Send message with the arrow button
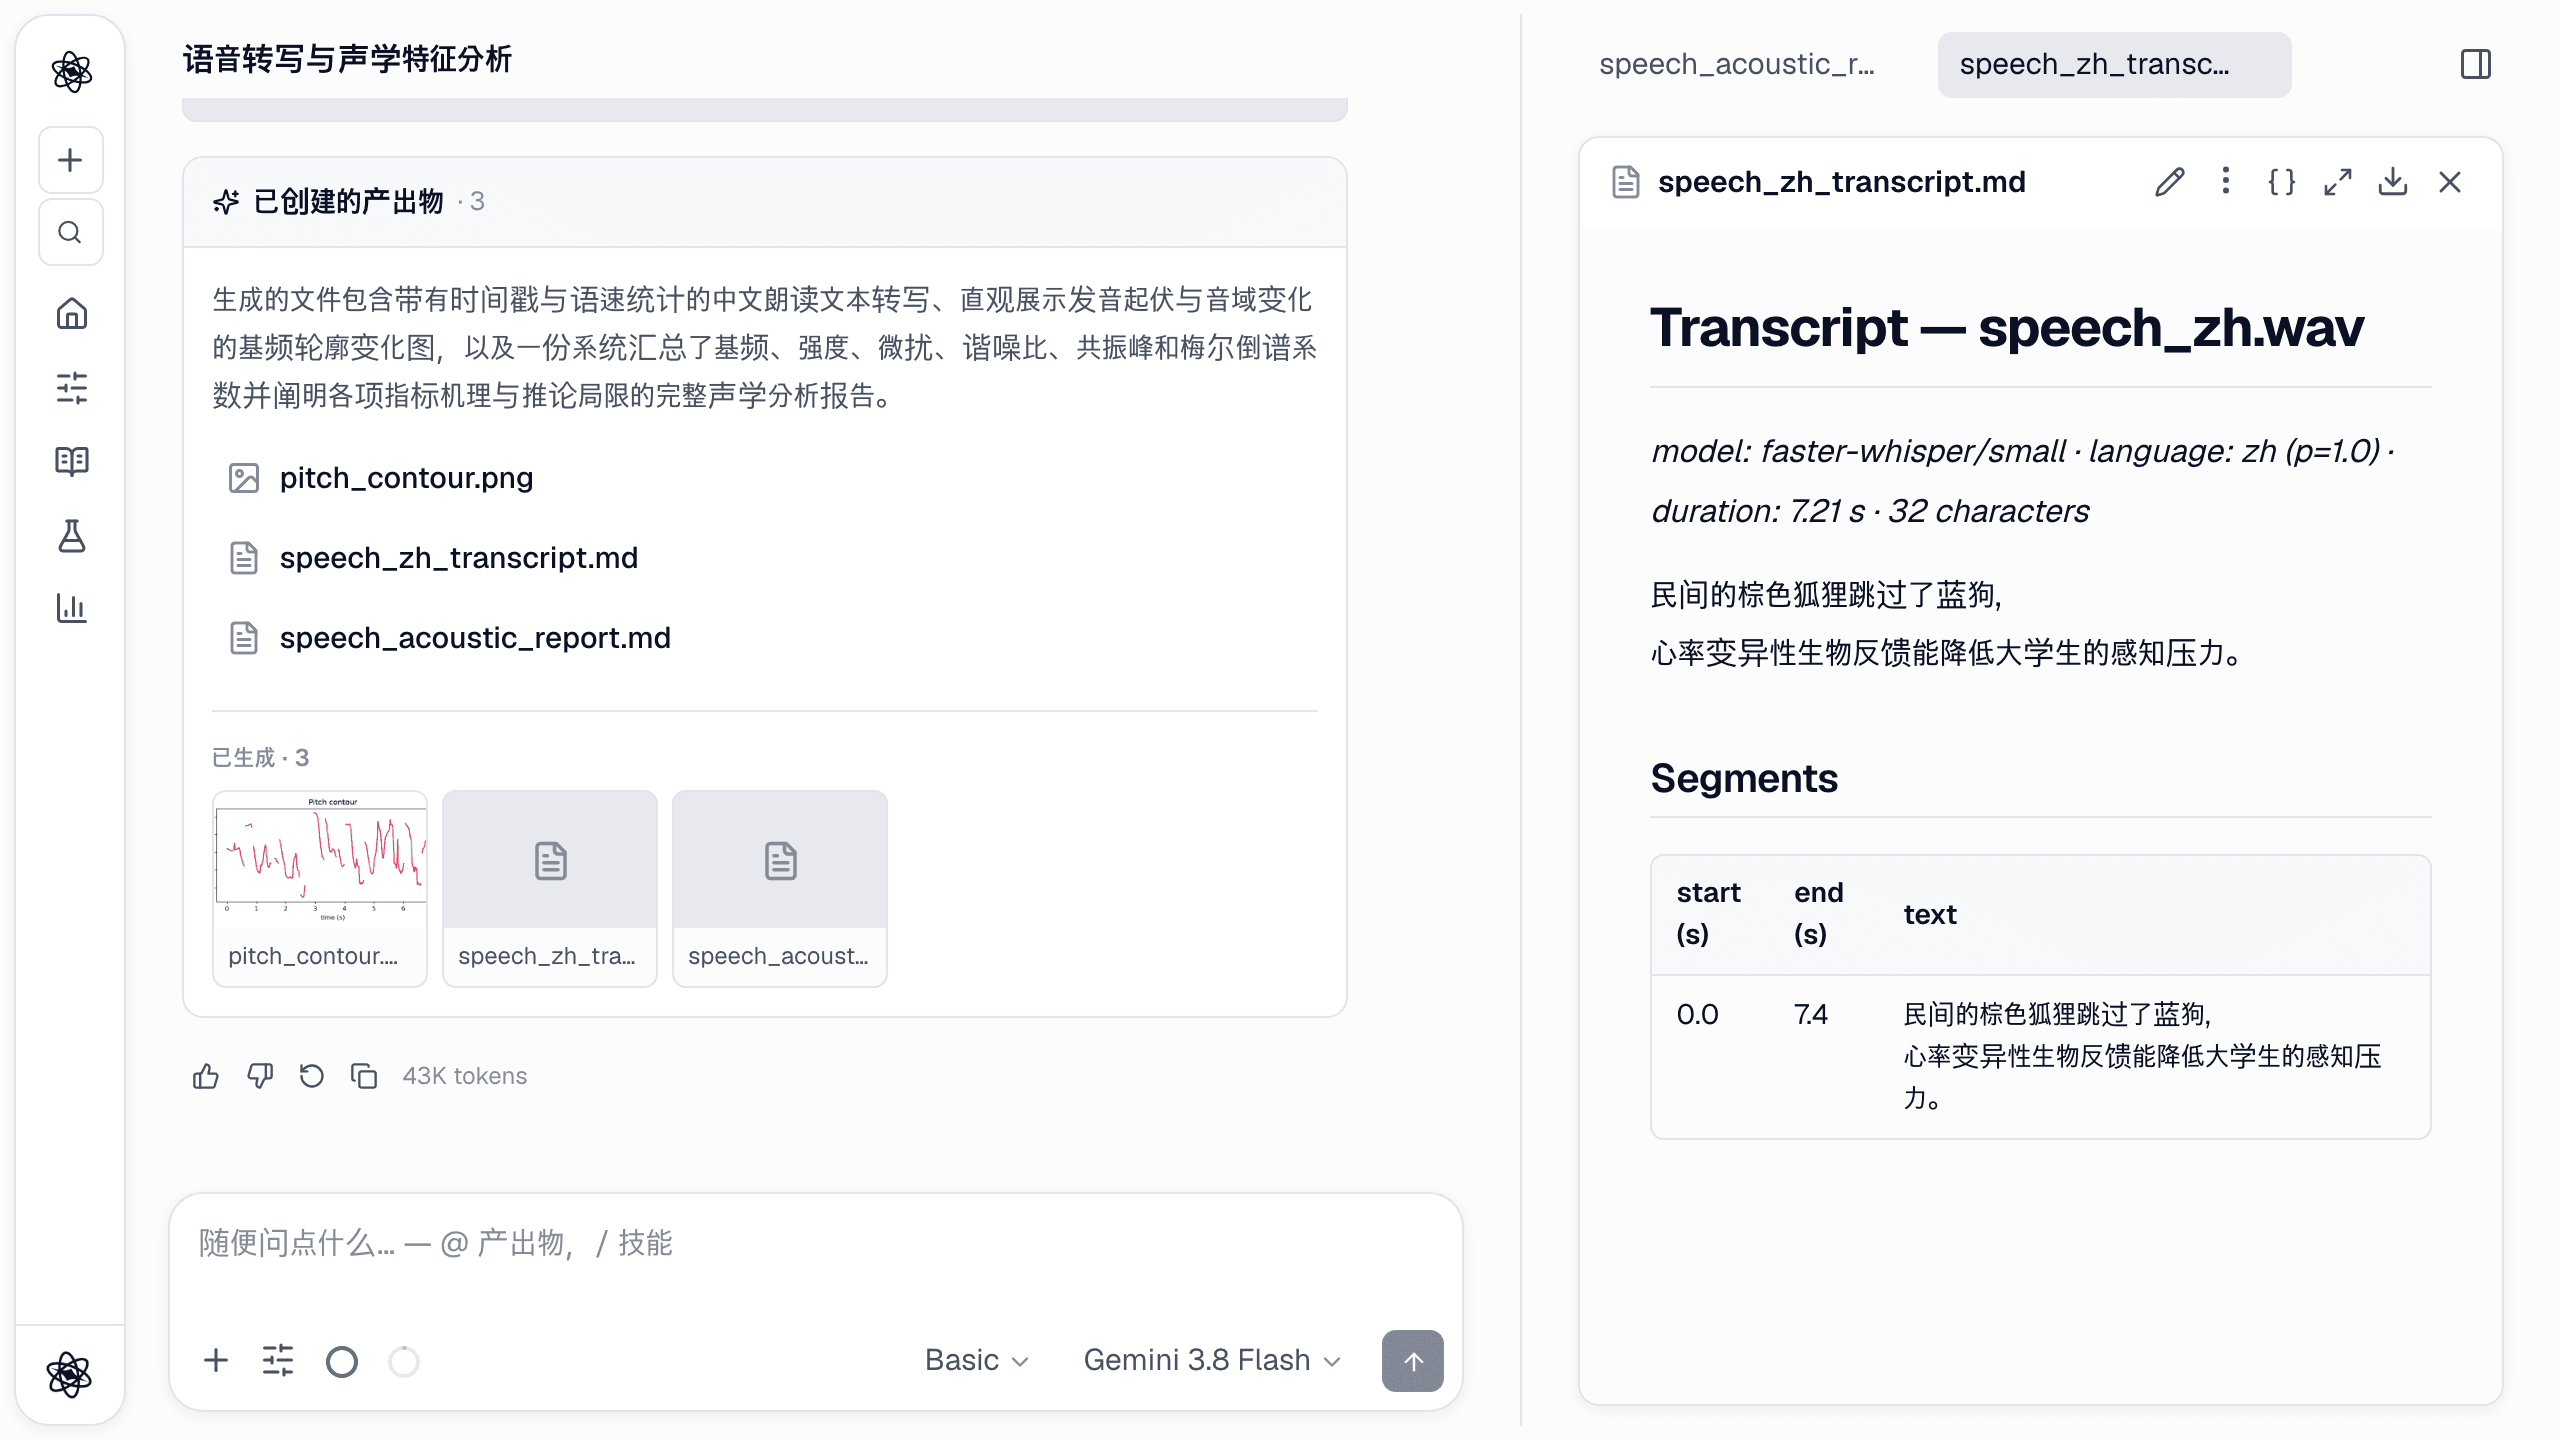The width and height of the screenshot is (2560, 1440). pyautogui.click(x=1412, y=1361)
